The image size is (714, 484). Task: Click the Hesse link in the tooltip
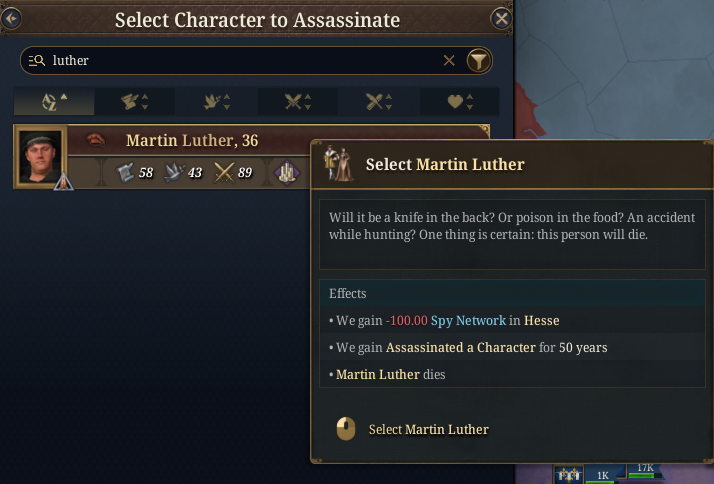[540, 320]
